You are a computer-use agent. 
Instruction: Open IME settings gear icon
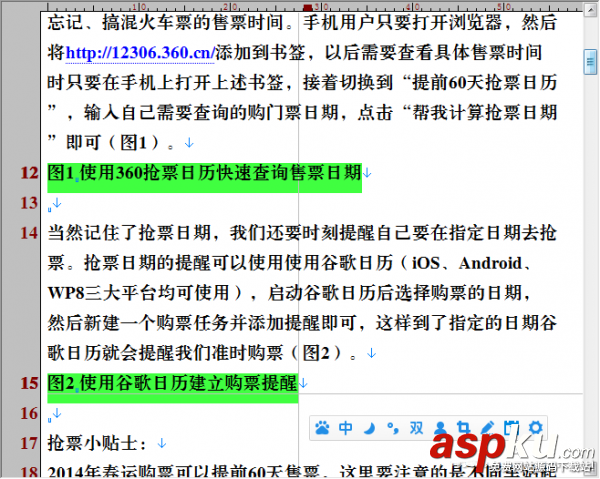point(535,428)
